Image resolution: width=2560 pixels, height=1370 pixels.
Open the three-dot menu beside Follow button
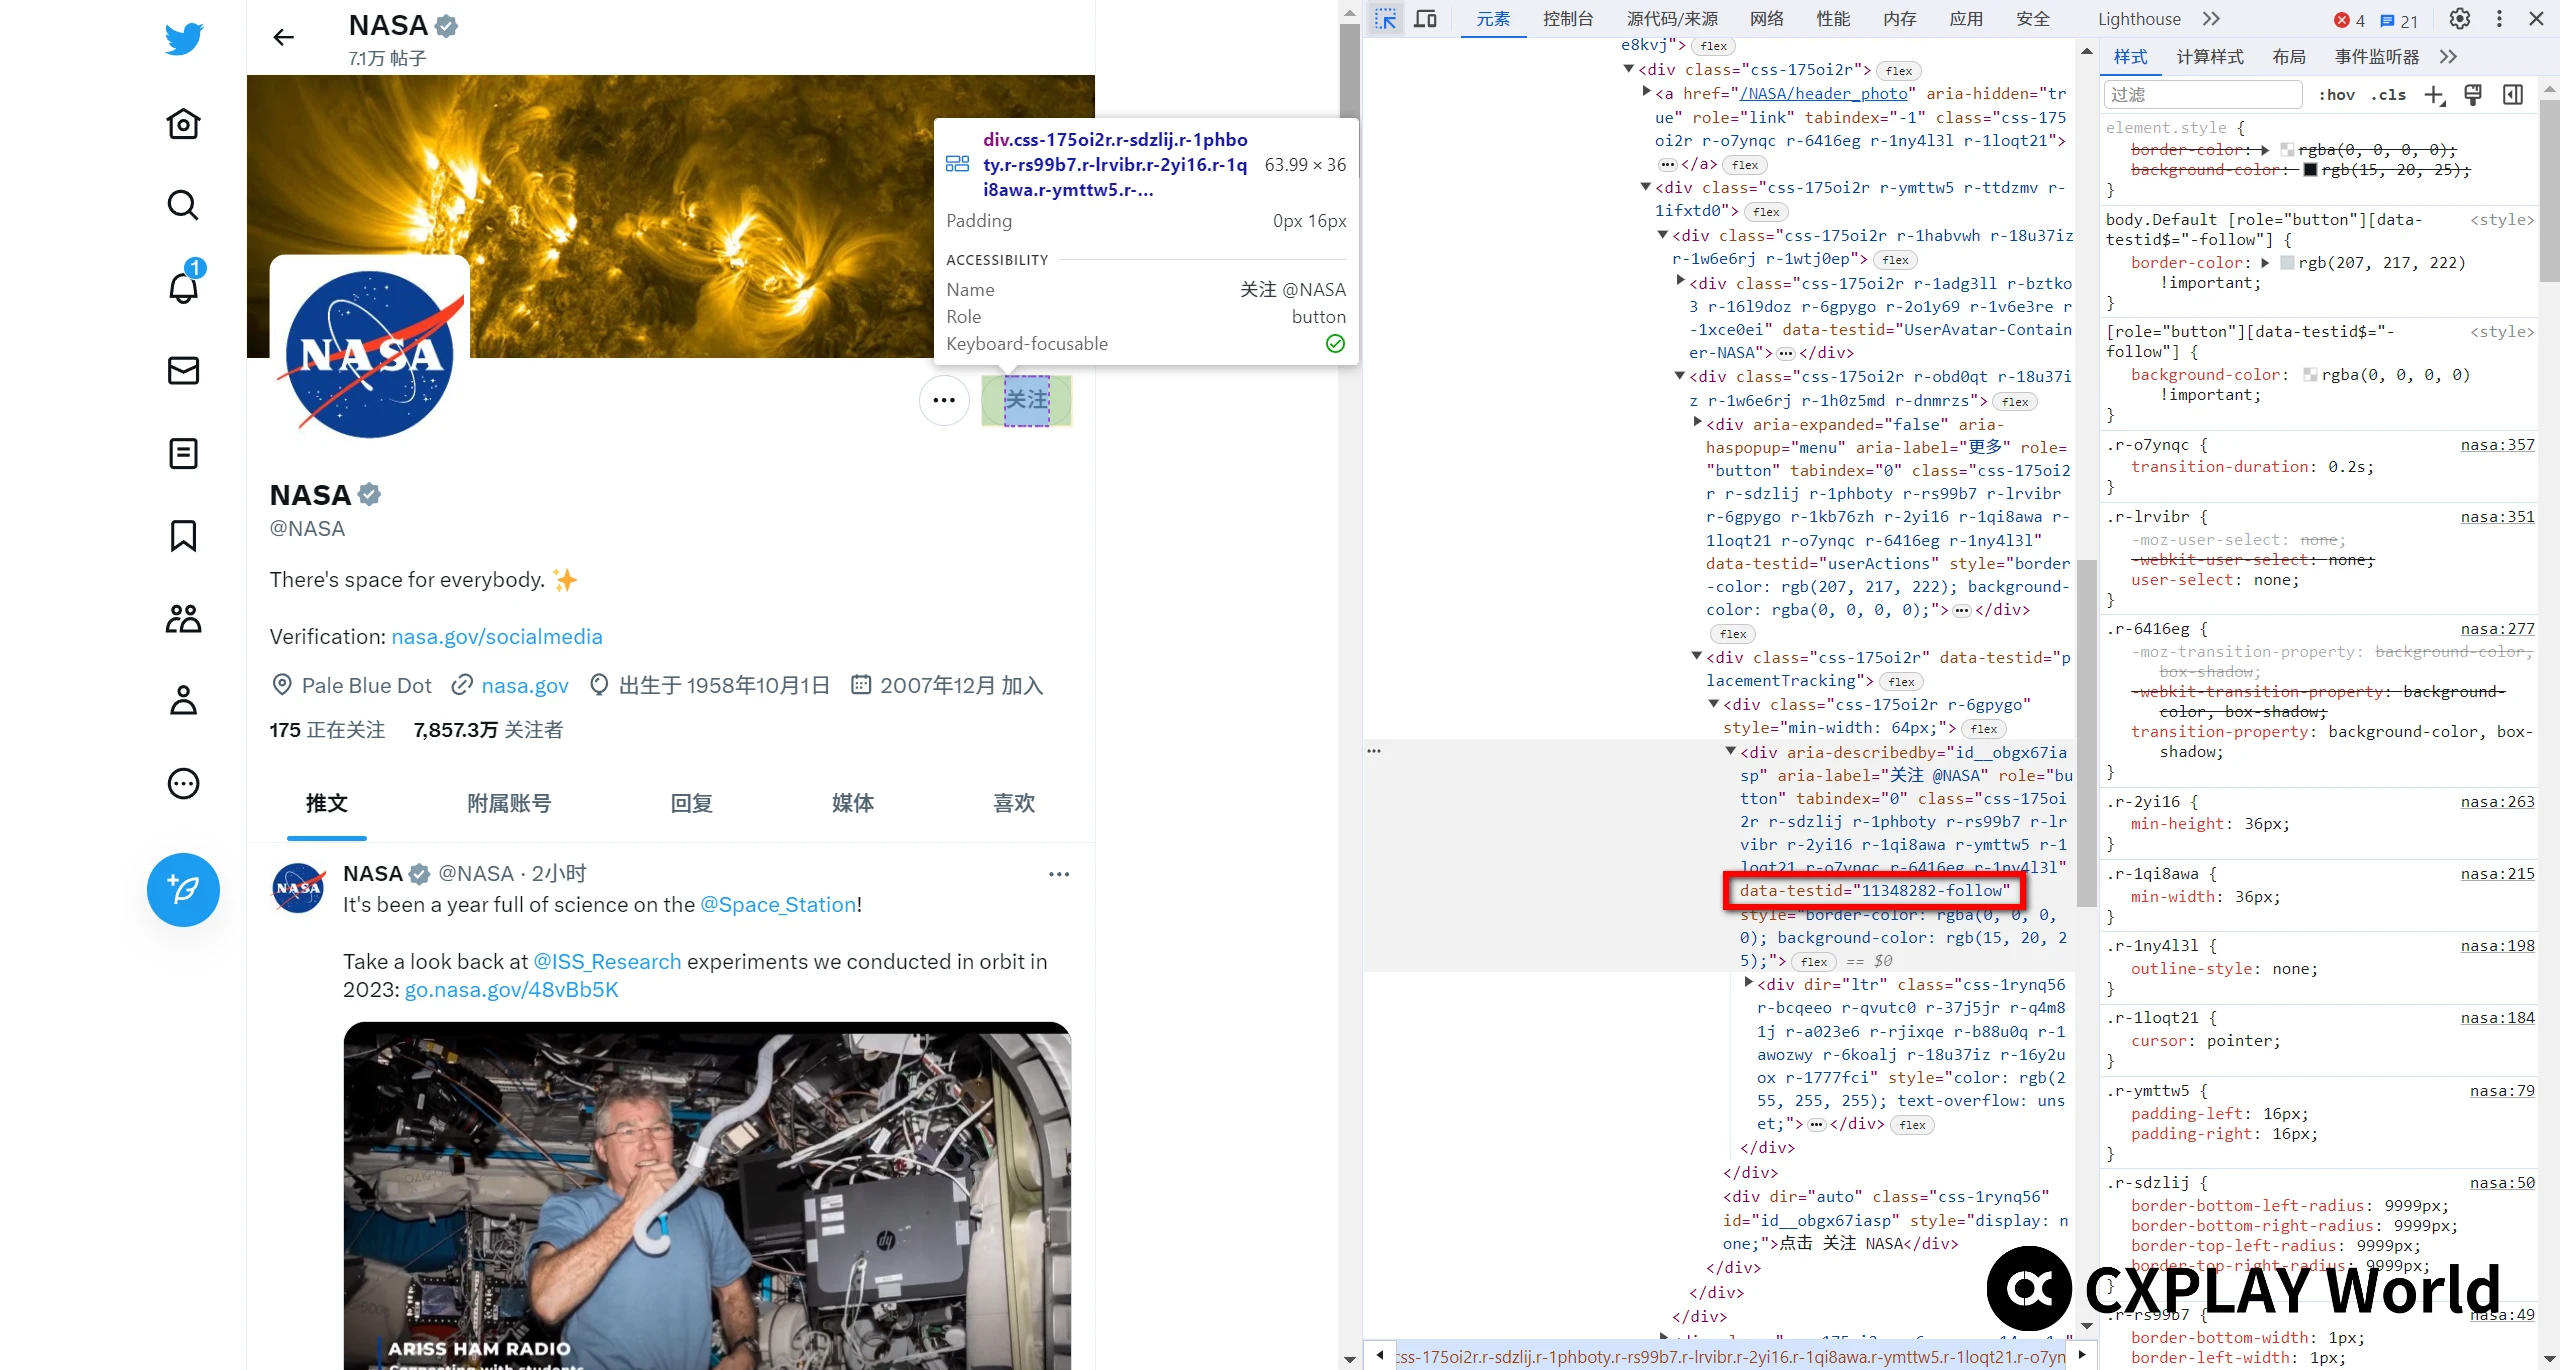944,400
